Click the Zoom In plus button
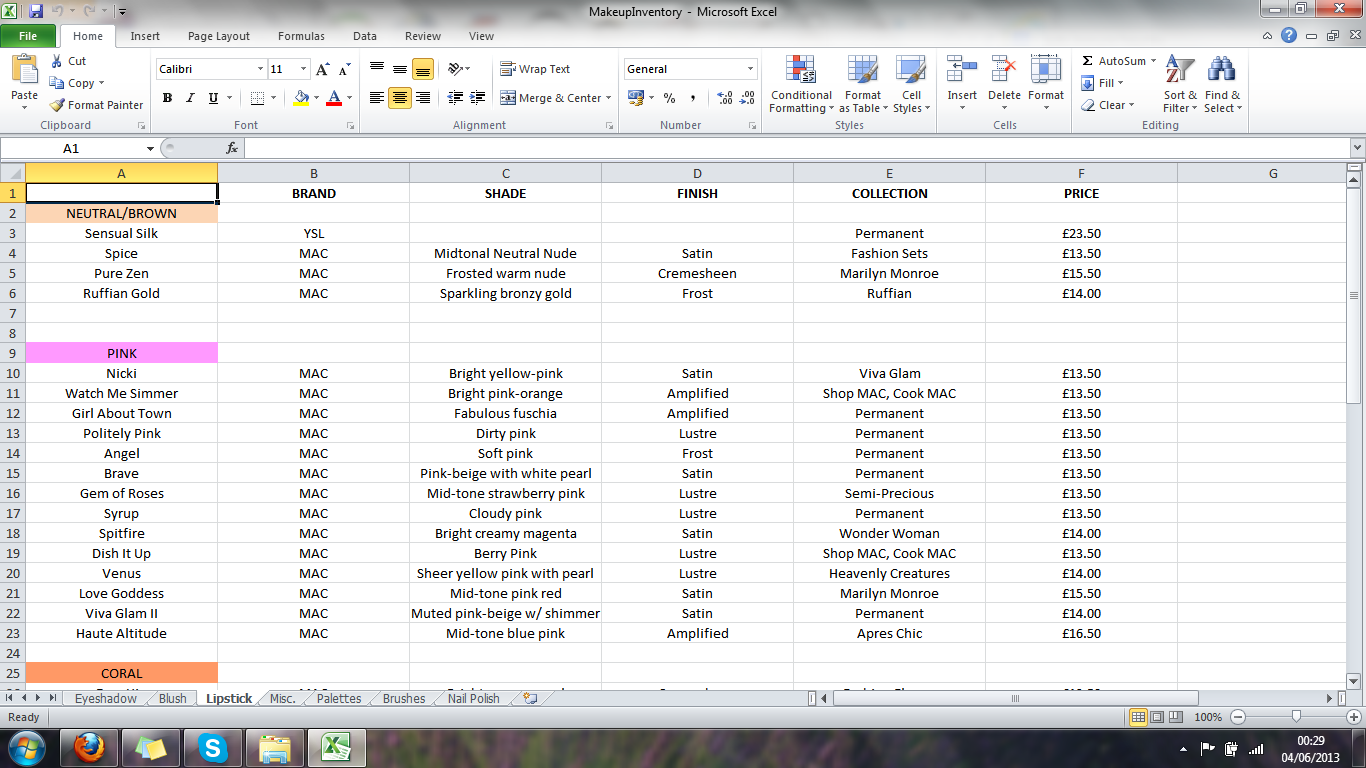 click(1354, 717)
